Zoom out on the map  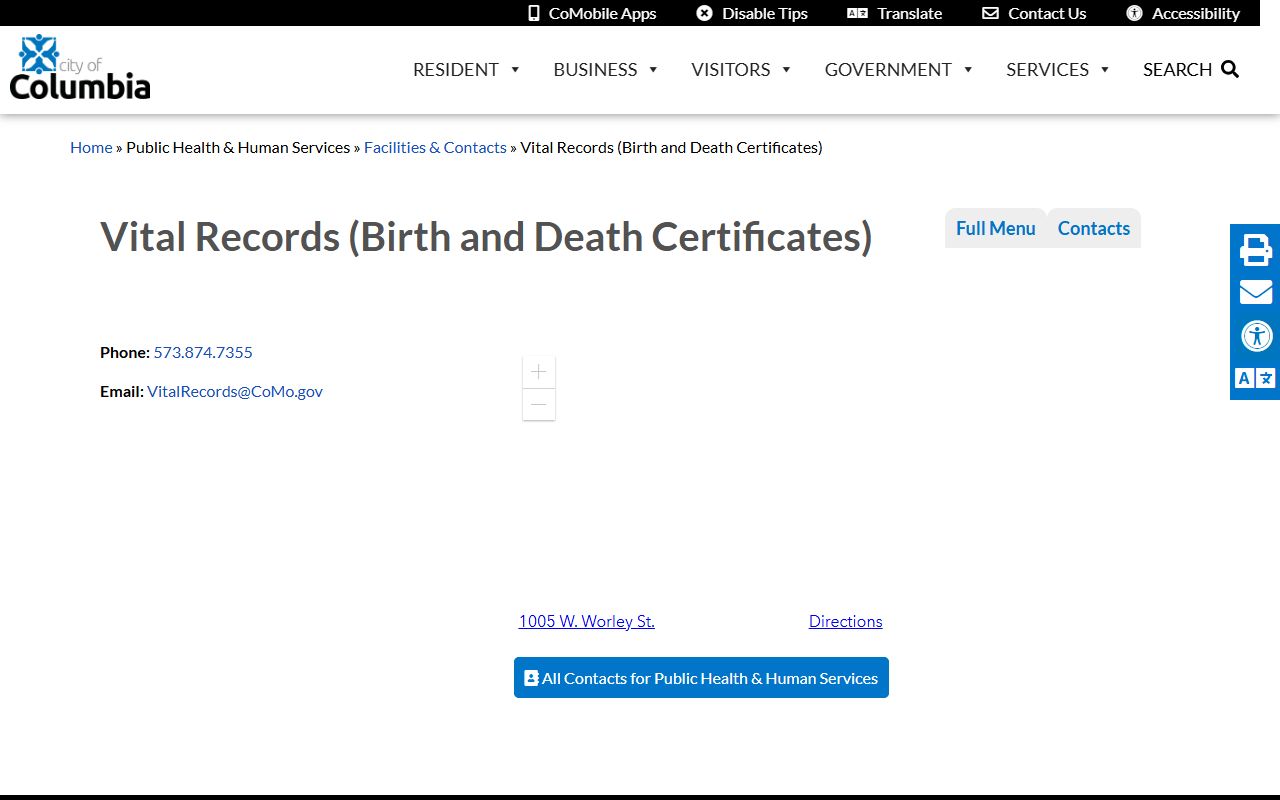pyautogui.click(x=539, y=404)
